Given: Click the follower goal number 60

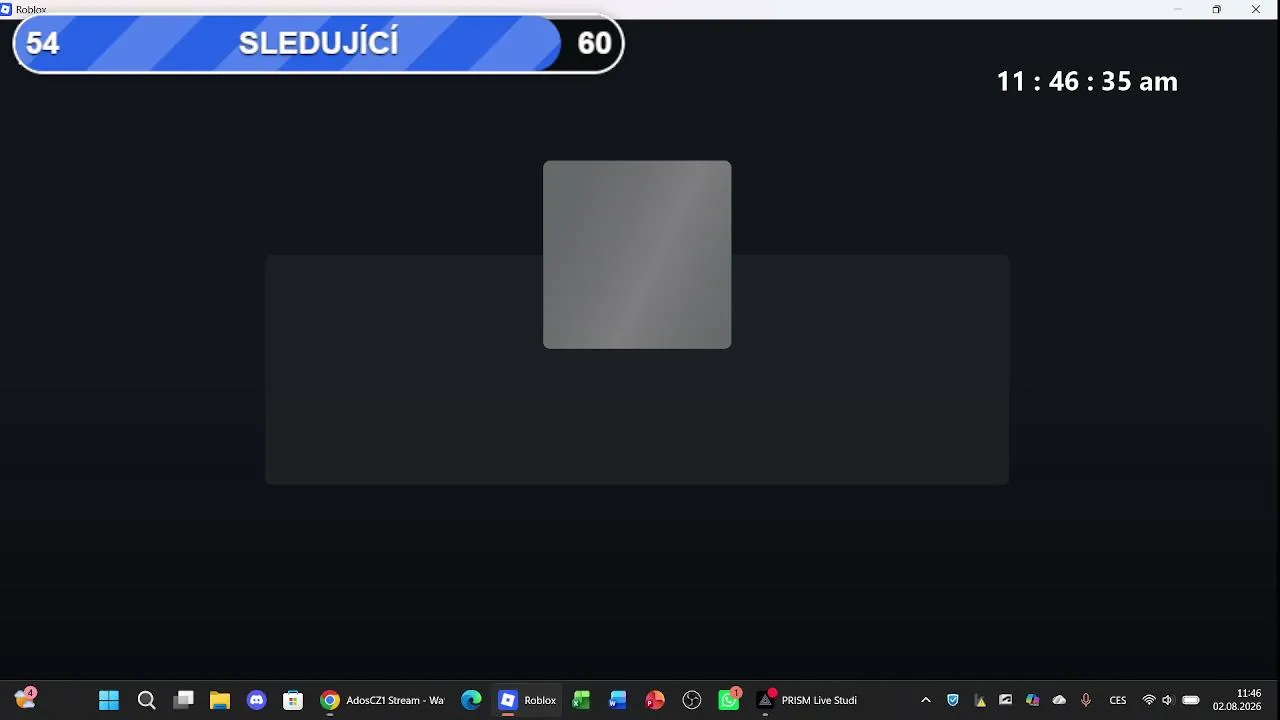Looking at the screenshot, I should pos(594,44).
